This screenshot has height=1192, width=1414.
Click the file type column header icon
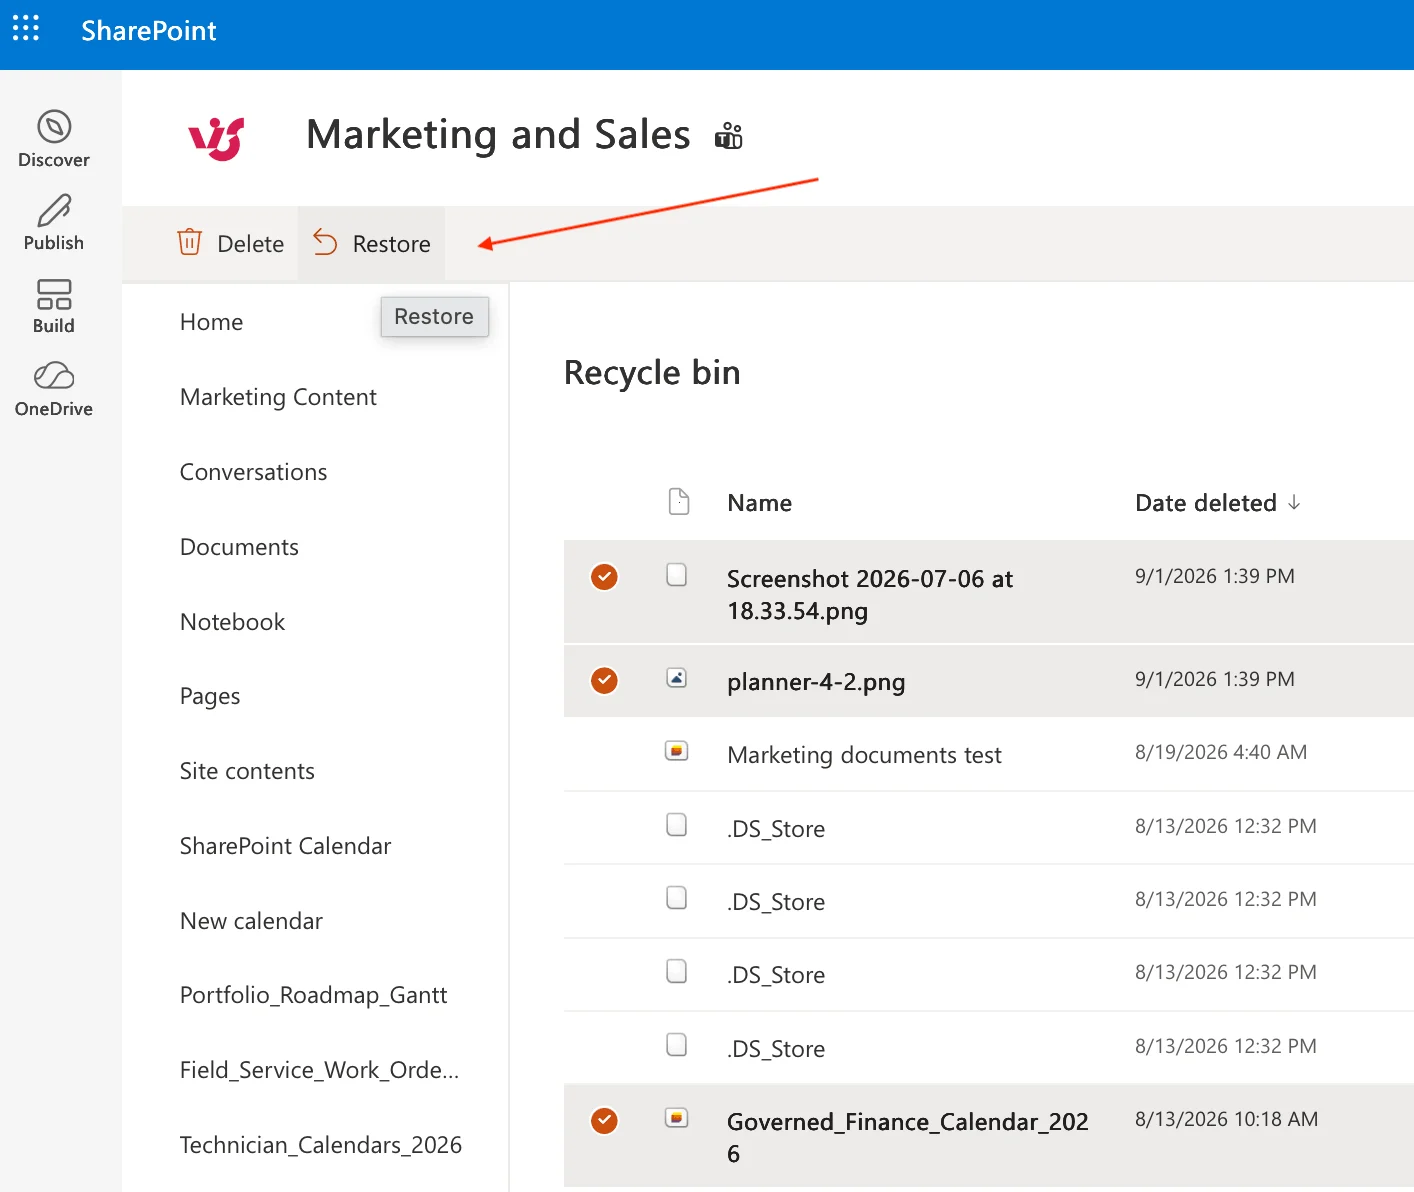(679, 501)
